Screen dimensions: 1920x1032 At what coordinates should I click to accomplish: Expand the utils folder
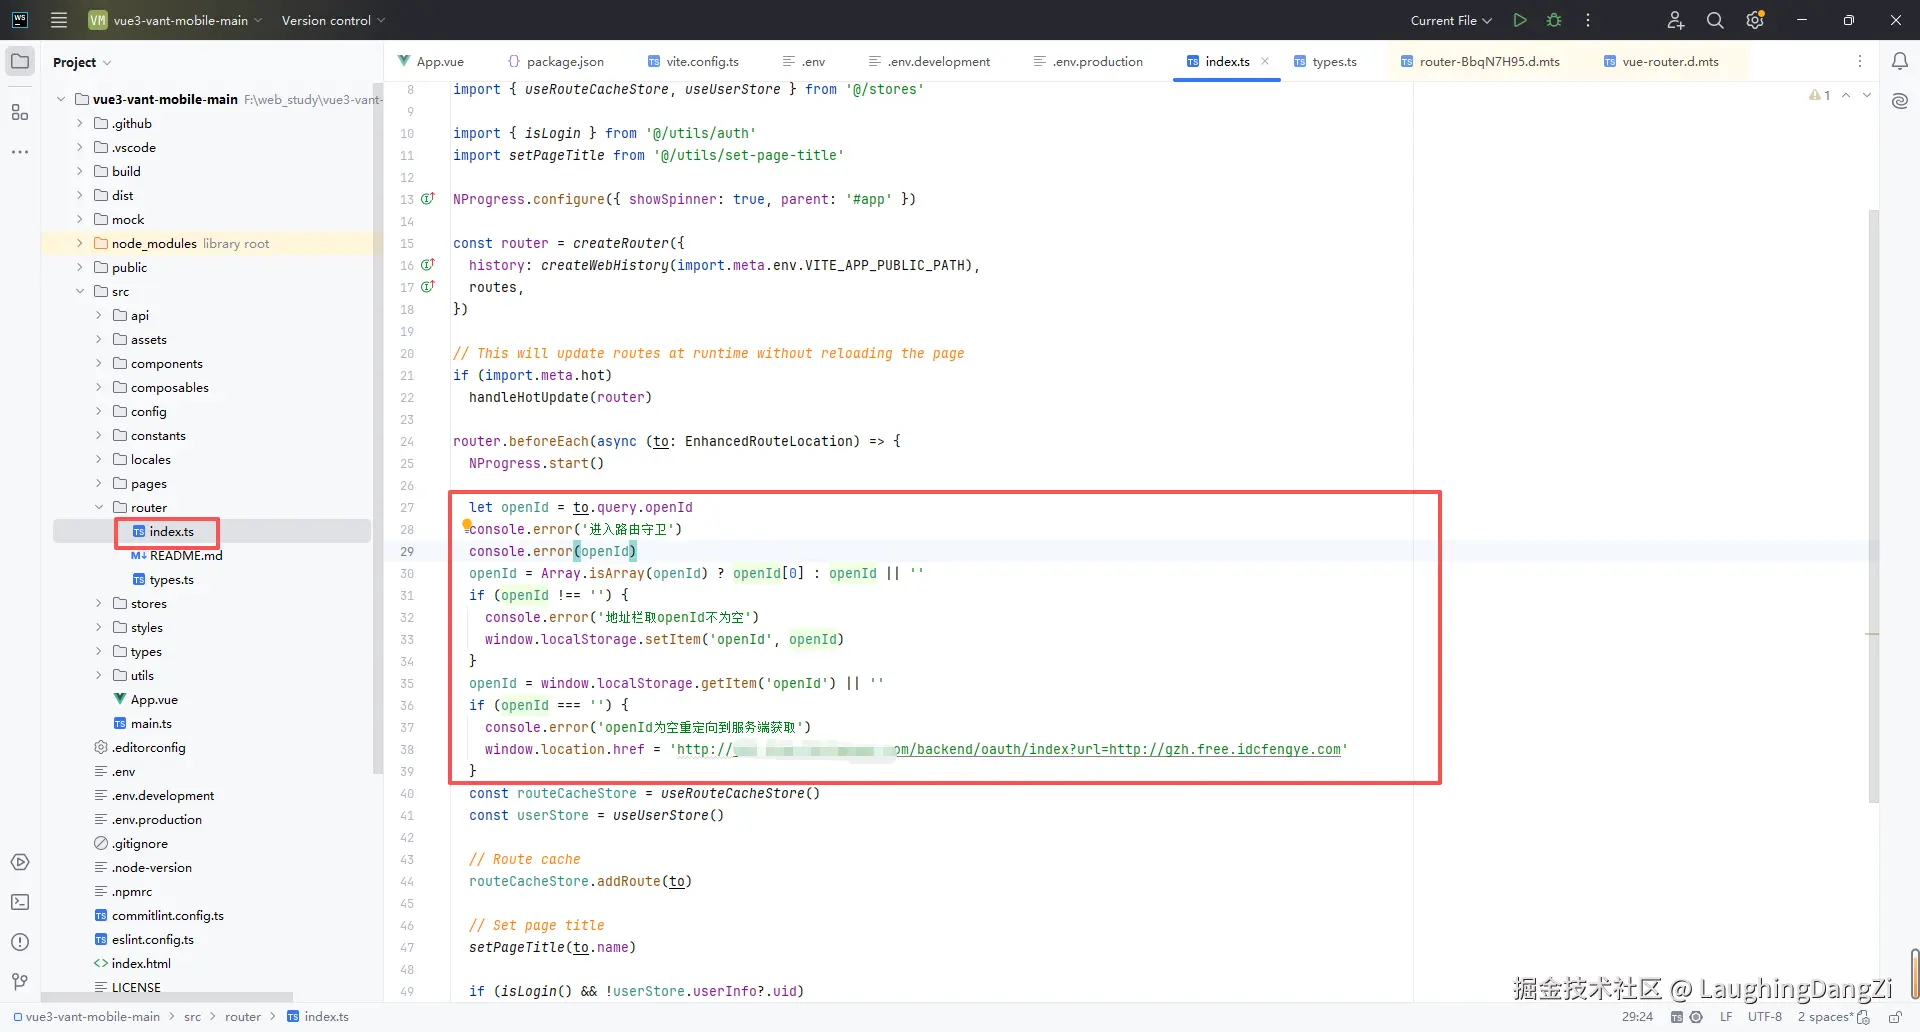pyautogui.click(x=99, y=675)
